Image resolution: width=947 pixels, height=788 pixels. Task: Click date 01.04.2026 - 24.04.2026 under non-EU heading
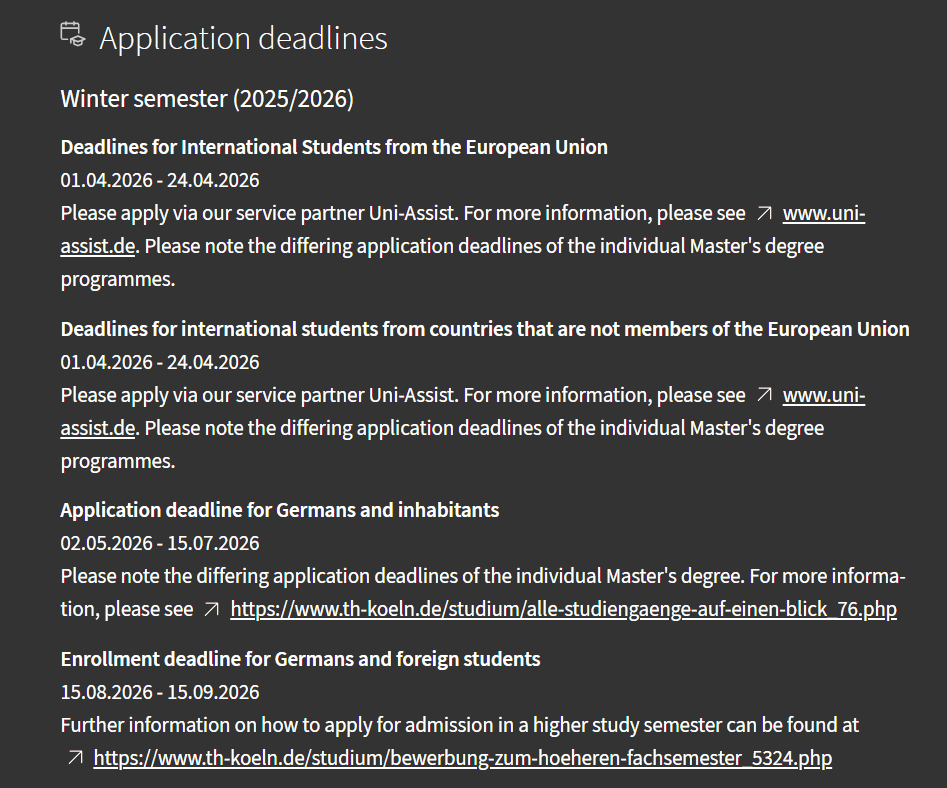[160, 362]
